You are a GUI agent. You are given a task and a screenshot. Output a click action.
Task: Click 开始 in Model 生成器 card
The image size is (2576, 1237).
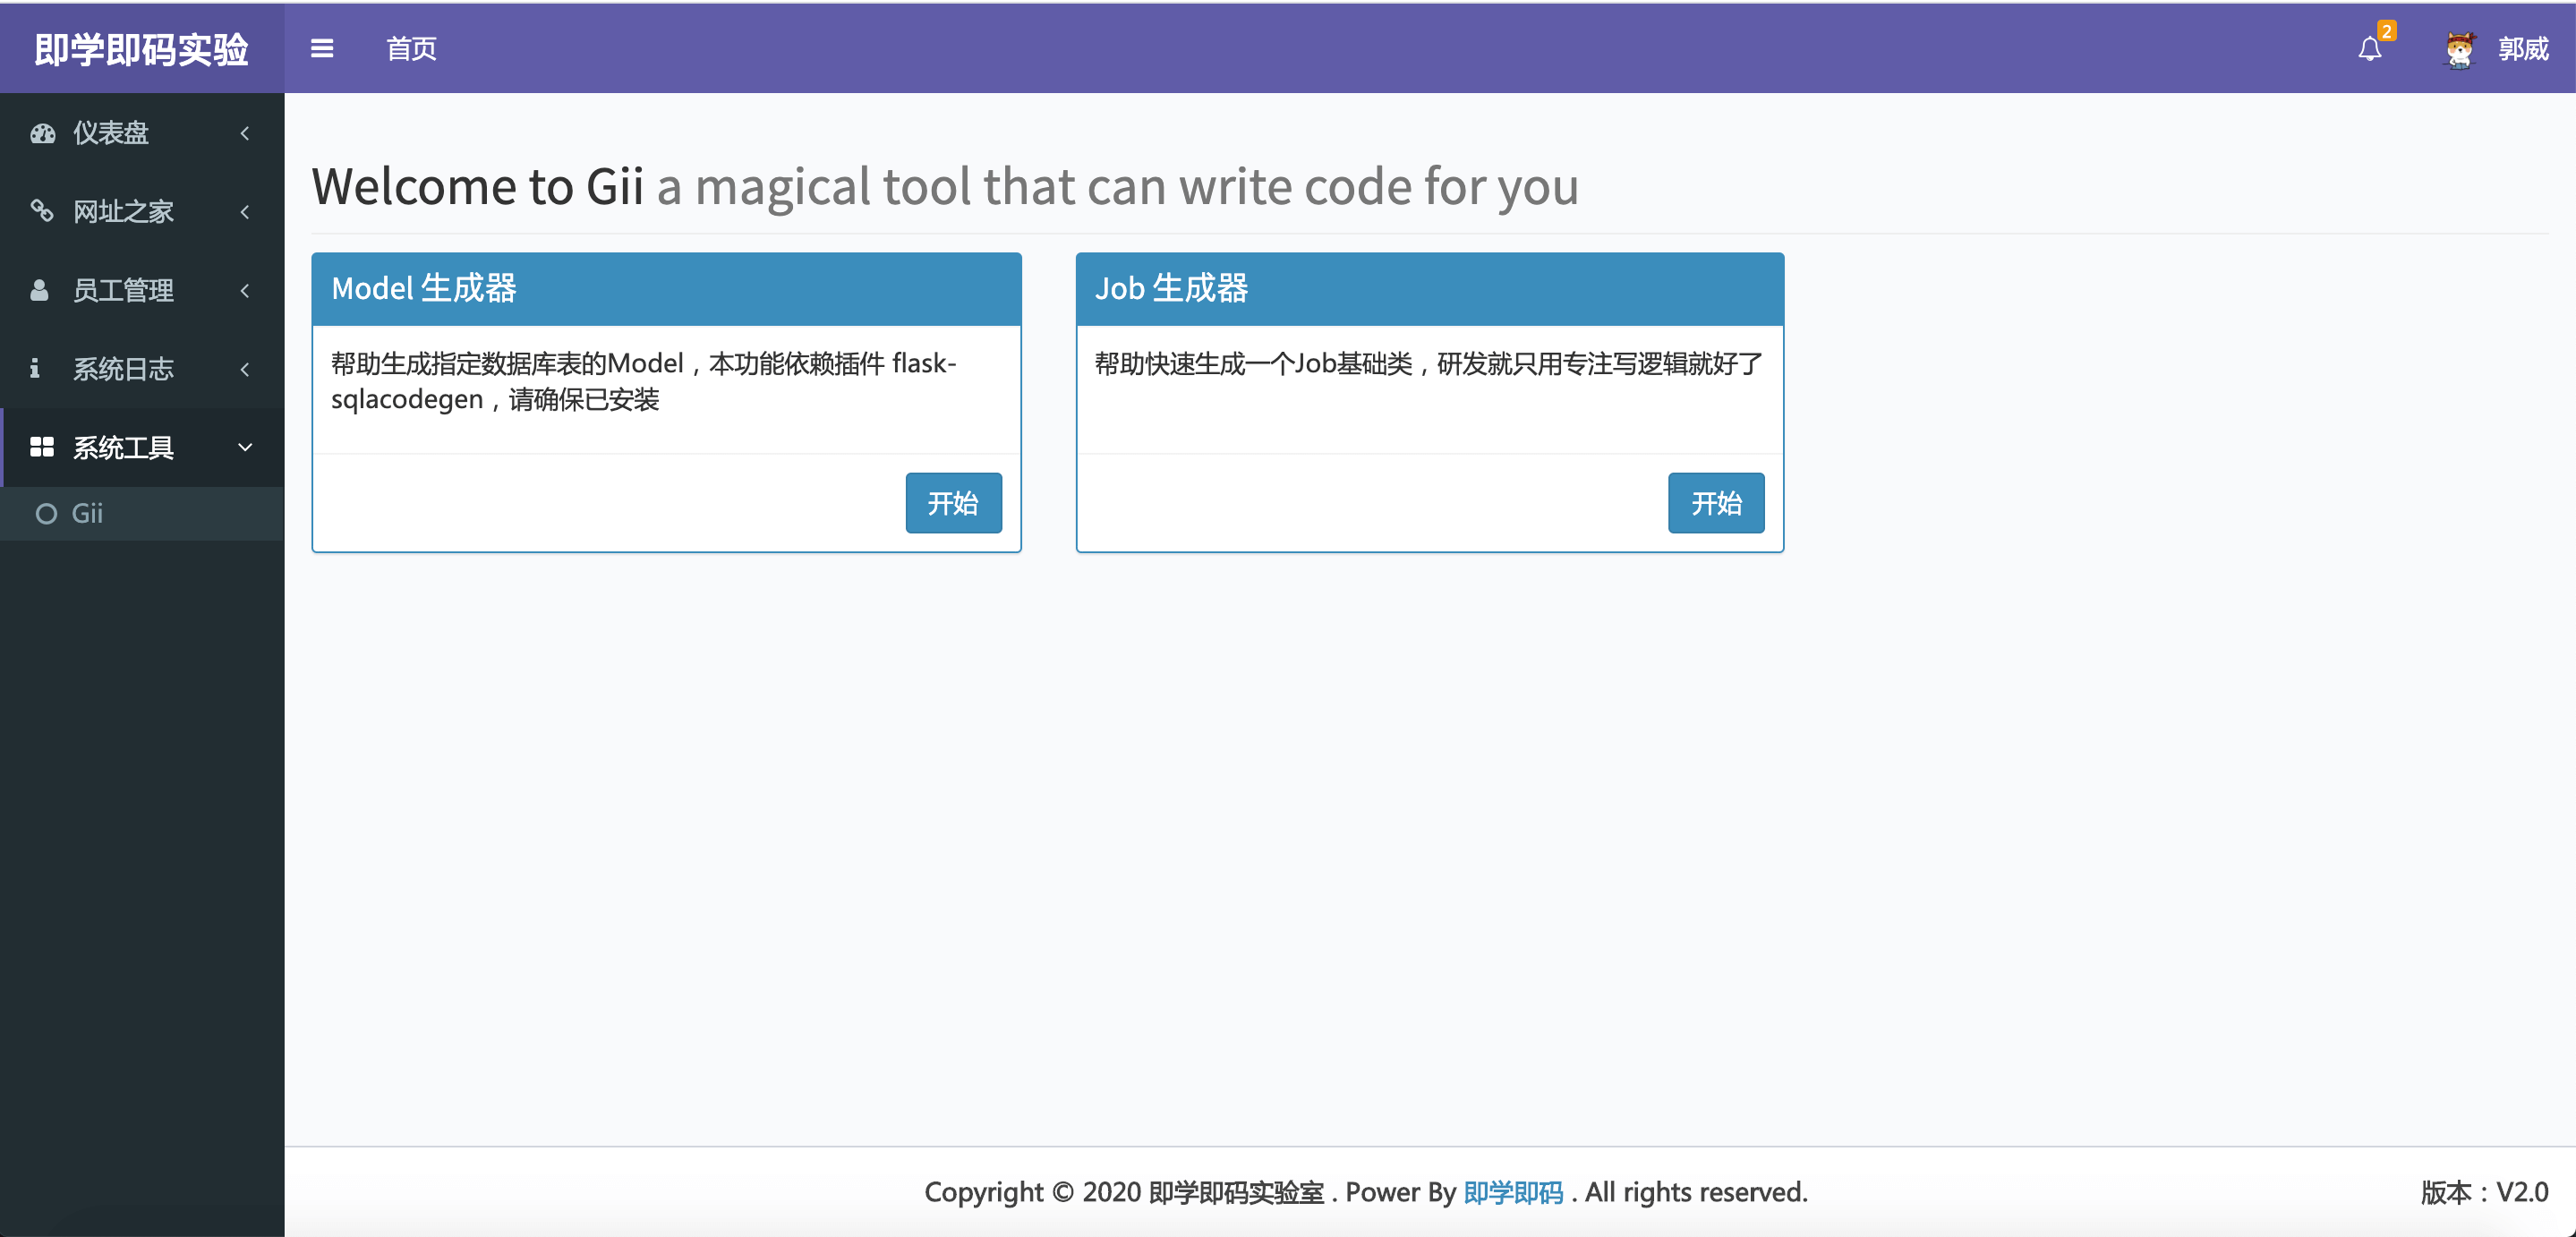coord(953,503)
